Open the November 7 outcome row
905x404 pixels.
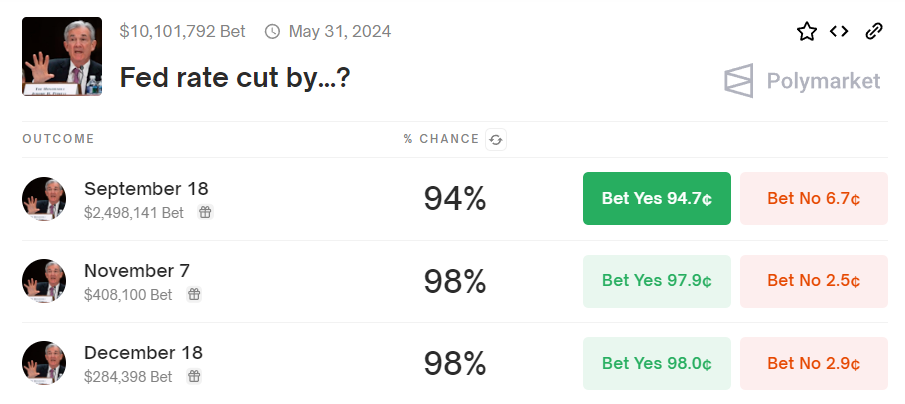point(137,271)
